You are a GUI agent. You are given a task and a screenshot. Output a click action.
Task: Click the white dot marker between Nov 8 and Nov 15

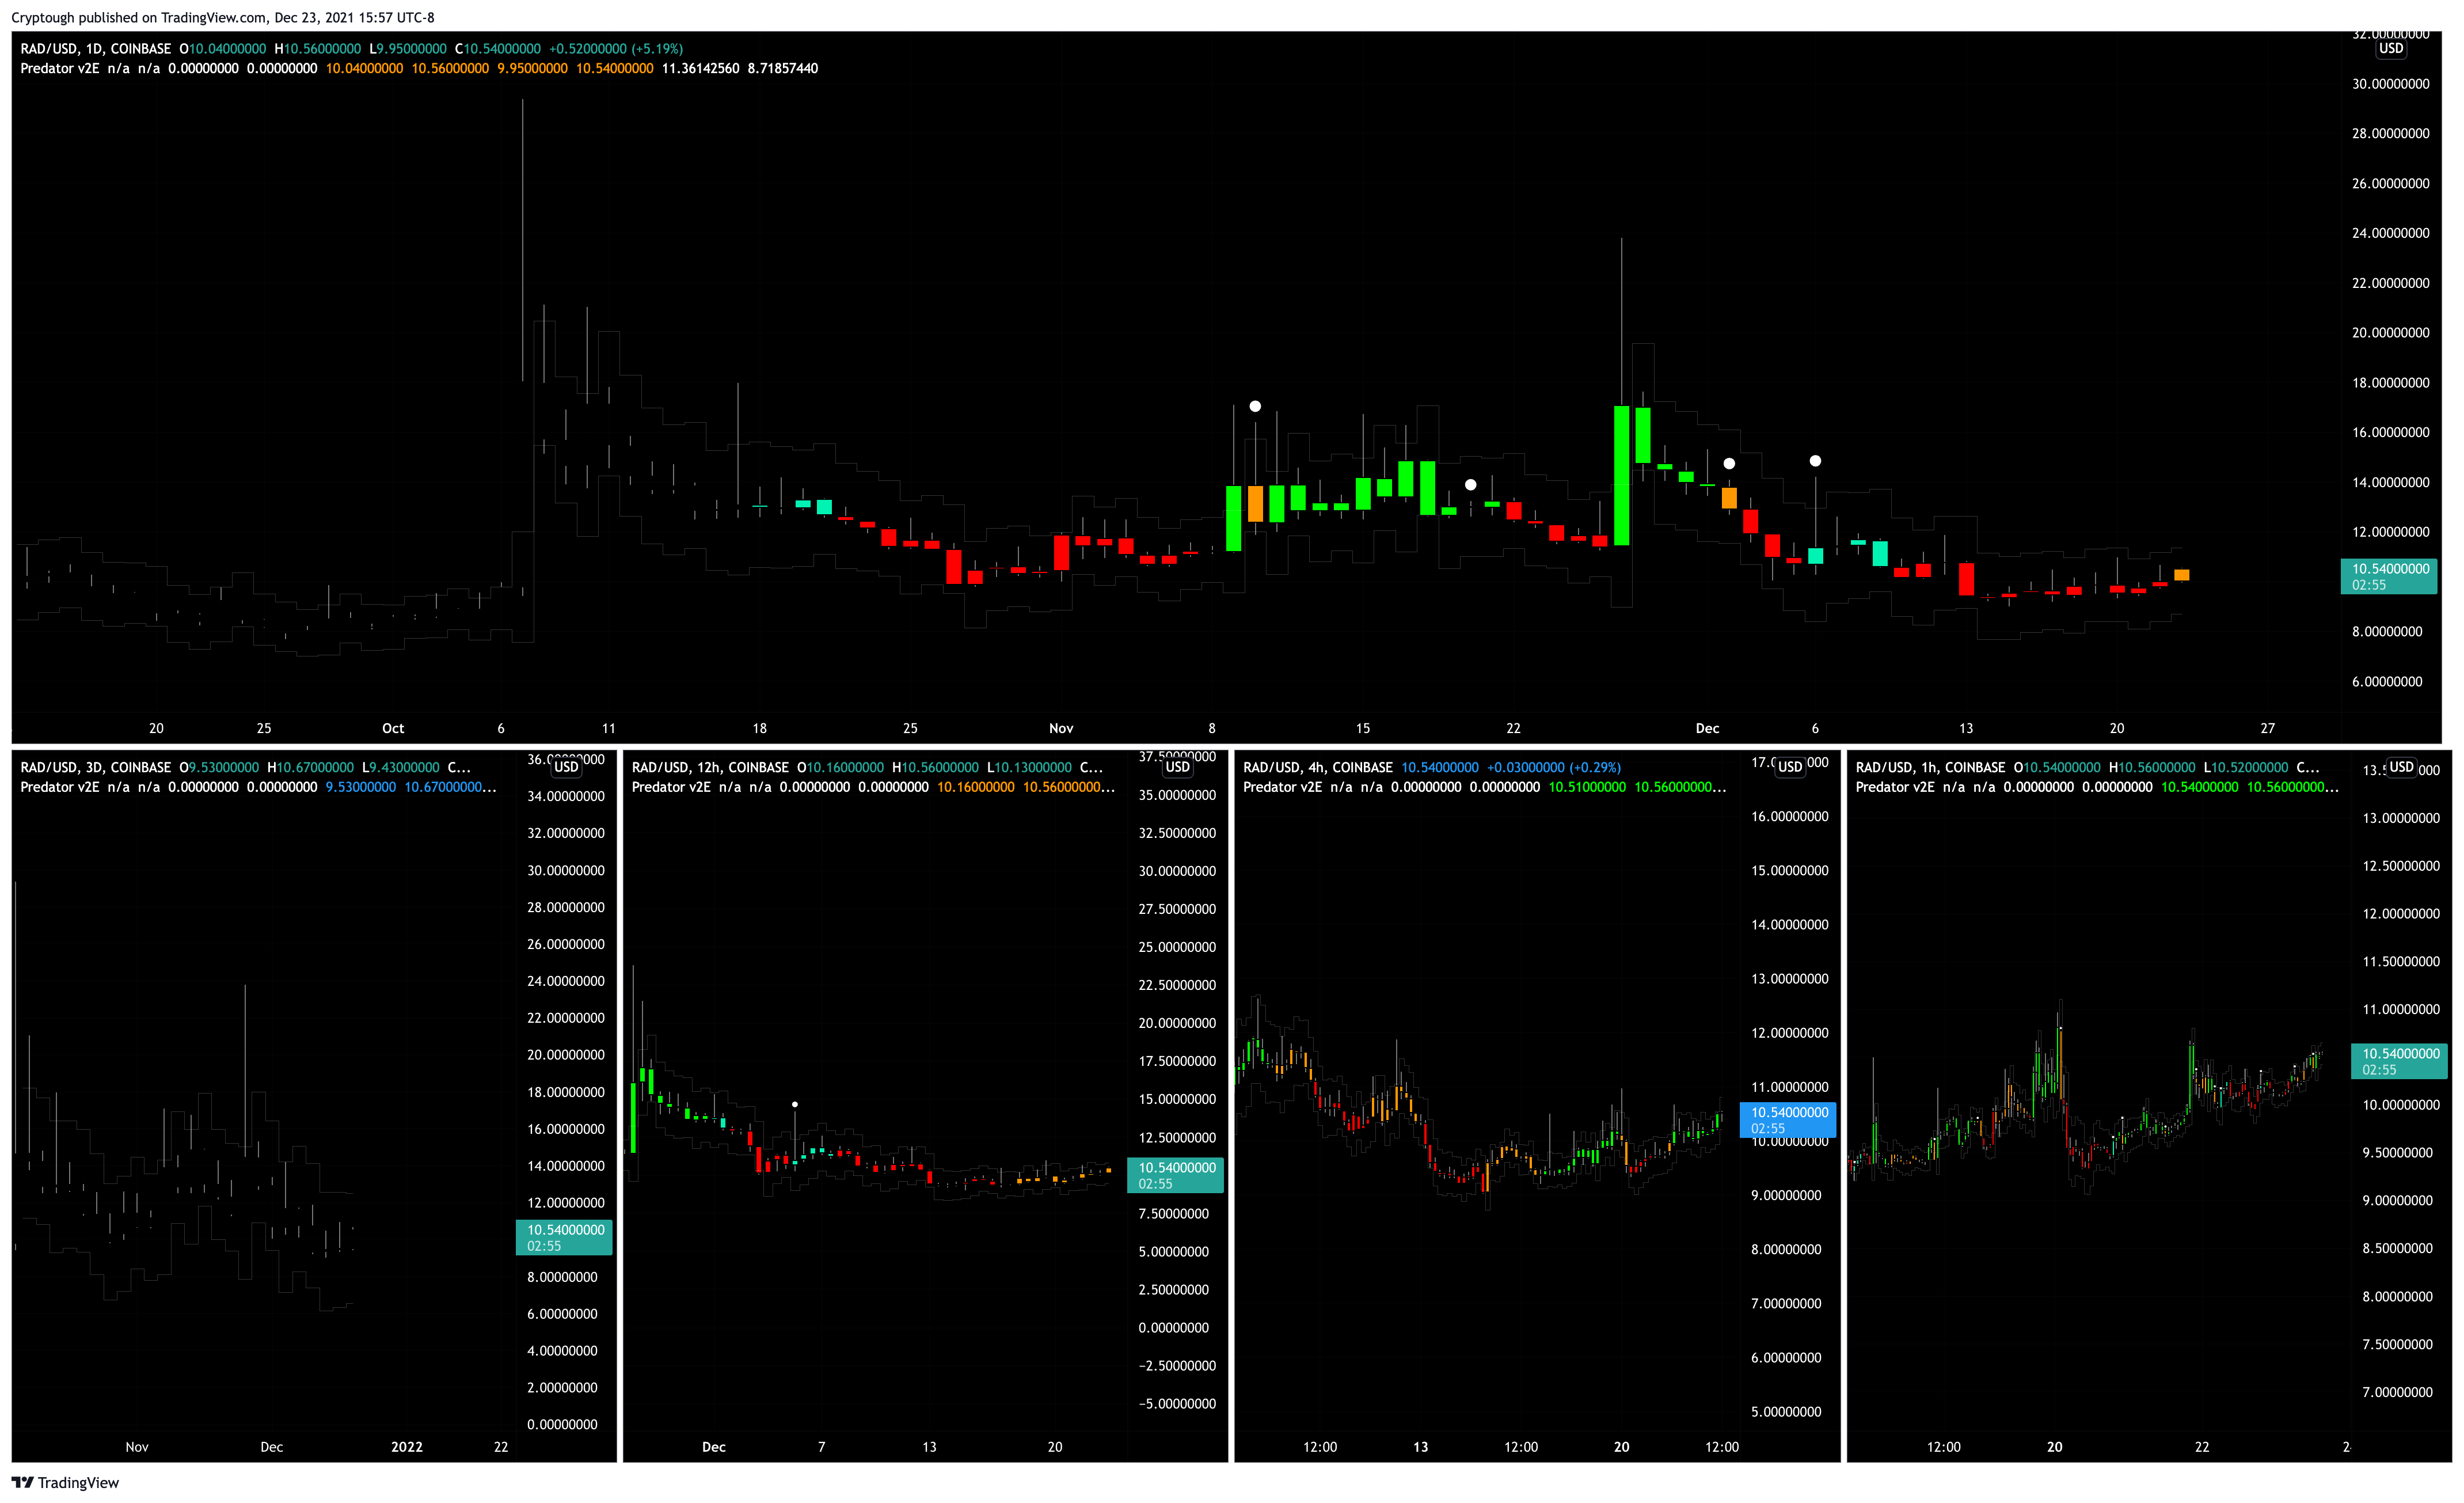pyautogui.click(x=1255, y=406)
